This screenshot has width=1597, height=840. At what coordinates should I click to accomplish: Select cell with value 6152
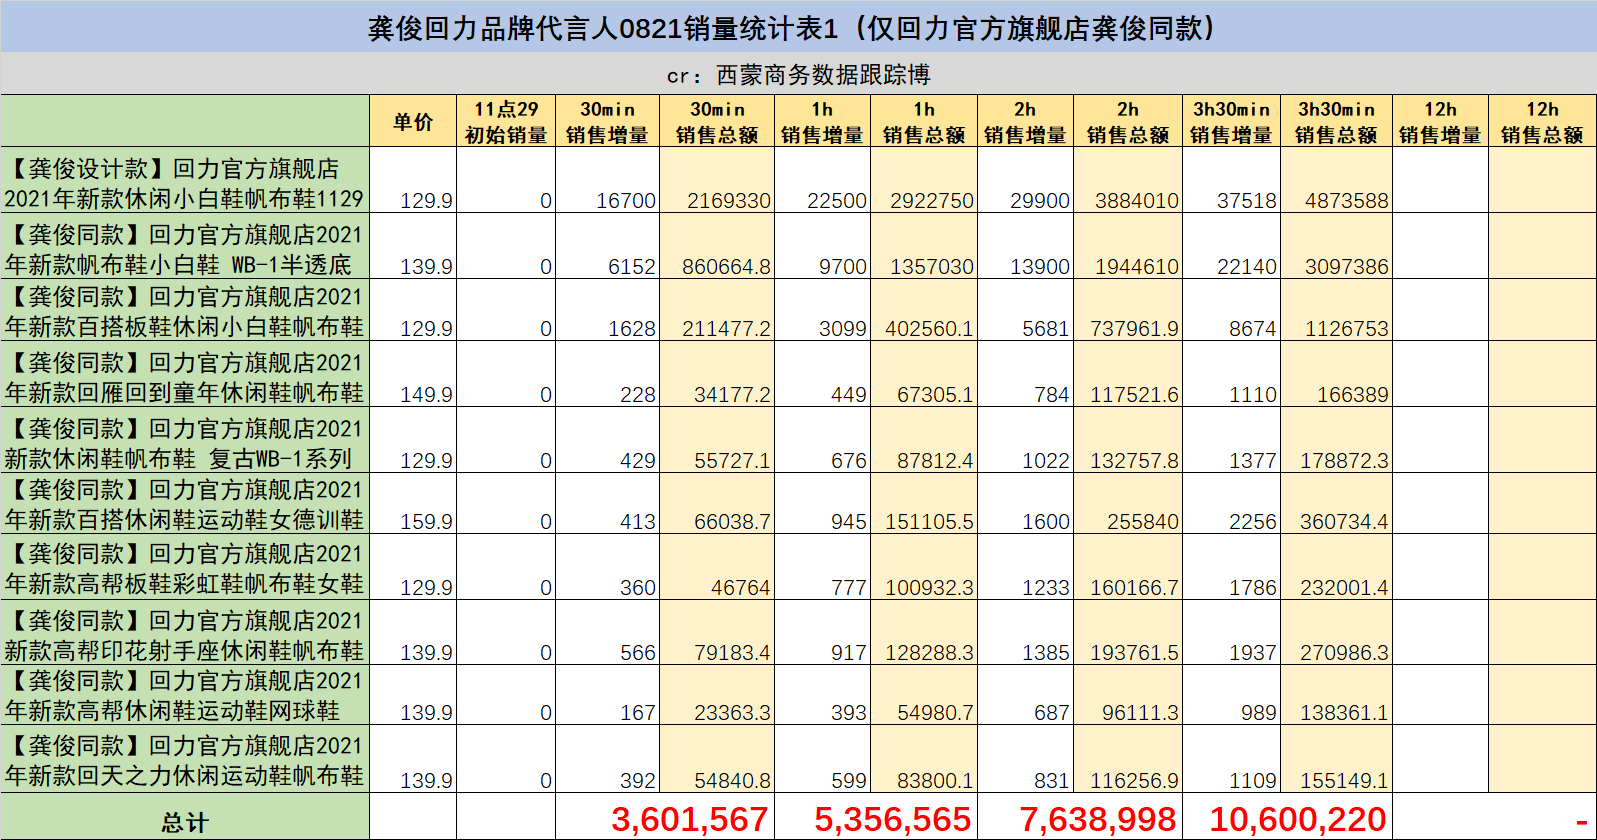[x=607, y=246]
